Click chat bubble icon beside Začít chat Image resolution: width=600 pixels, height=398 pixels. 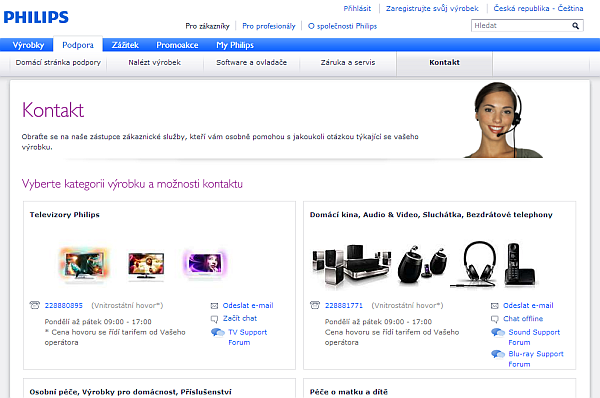[x=214, y=318]
